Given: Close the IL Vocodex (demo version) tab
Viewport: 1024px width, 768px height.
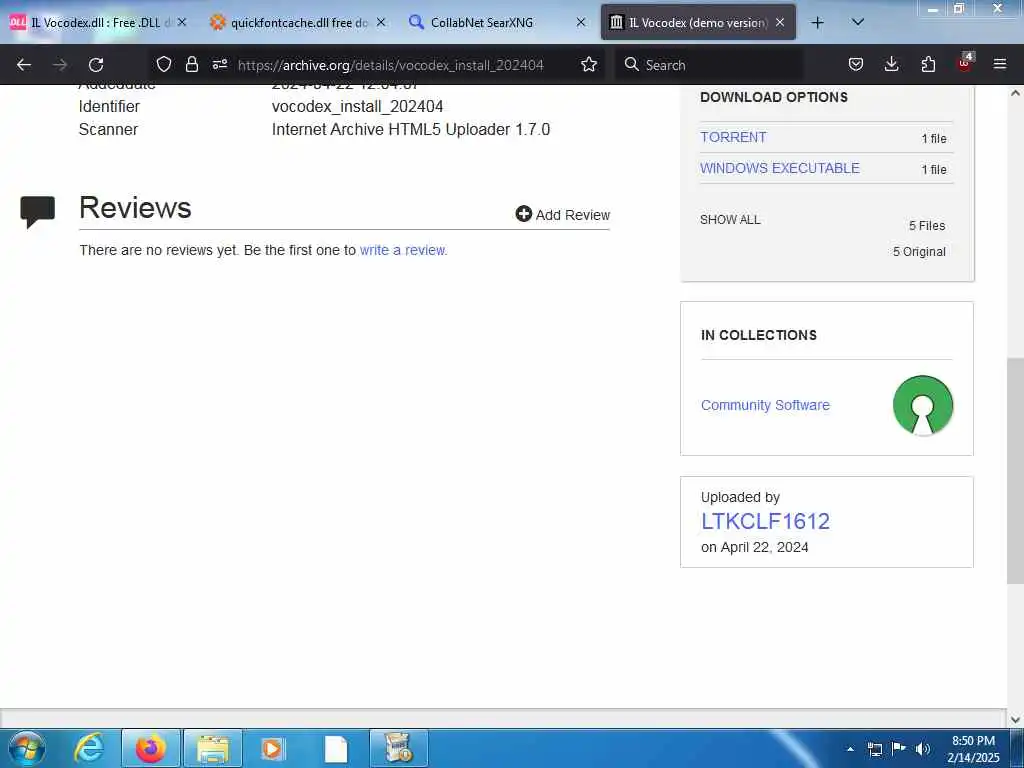Looking at the screenshot, I should (x=780, y=22).
